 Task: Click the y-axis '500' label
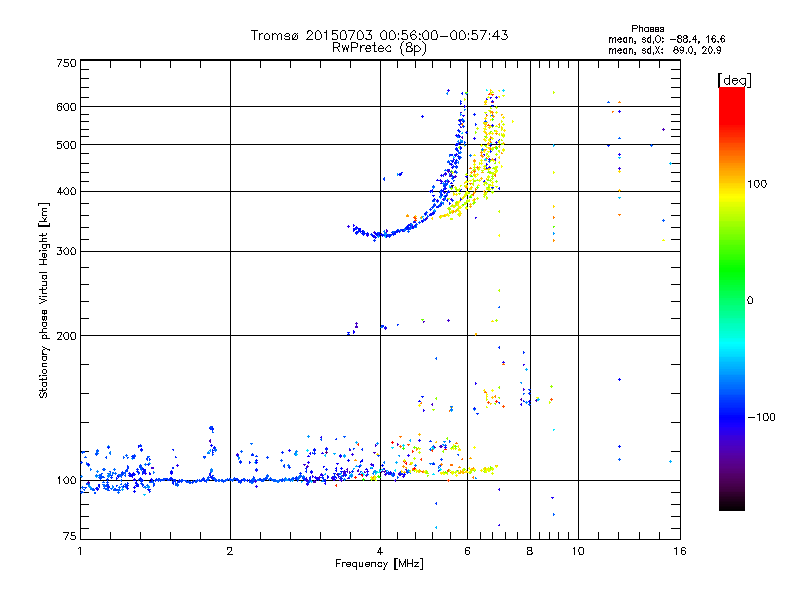click(x=66, y=145)
